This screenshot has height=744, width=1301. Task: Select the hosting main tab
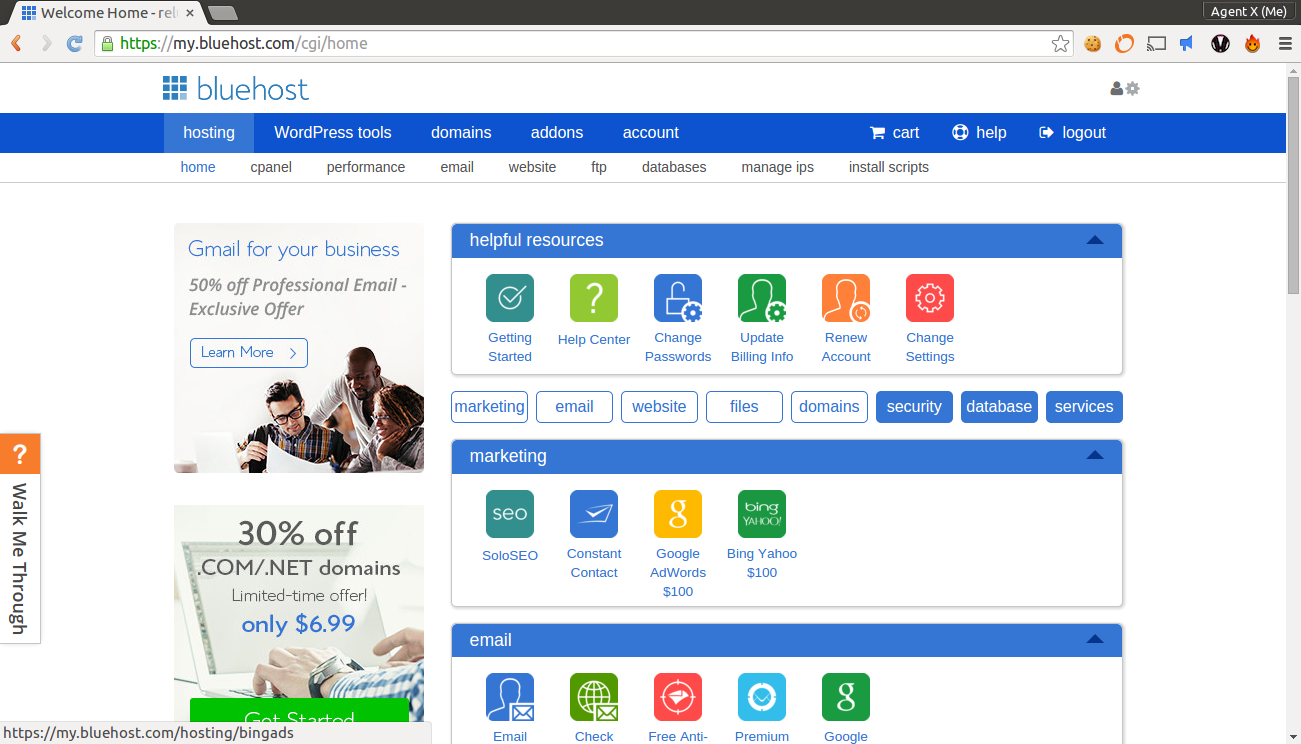click(x=209, y=133)
